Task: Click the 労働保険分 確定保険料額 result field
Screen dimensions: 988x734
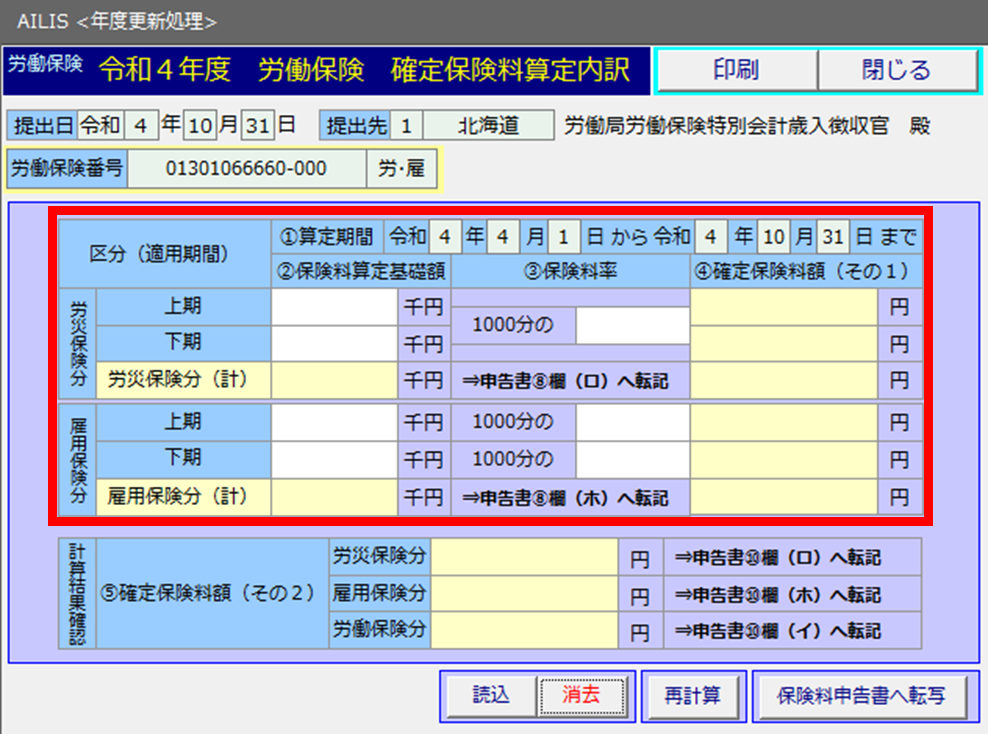Action: click(x=524, y=630)
